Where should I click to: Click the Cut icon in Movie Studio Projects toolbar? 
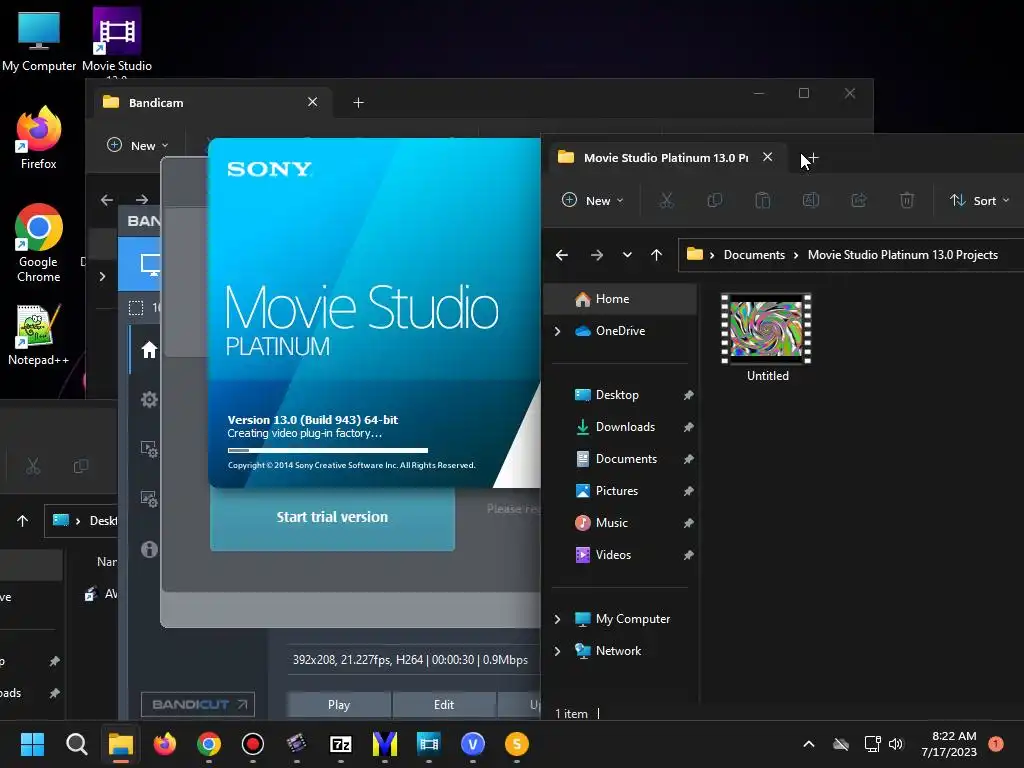click(x=666, y=200)
